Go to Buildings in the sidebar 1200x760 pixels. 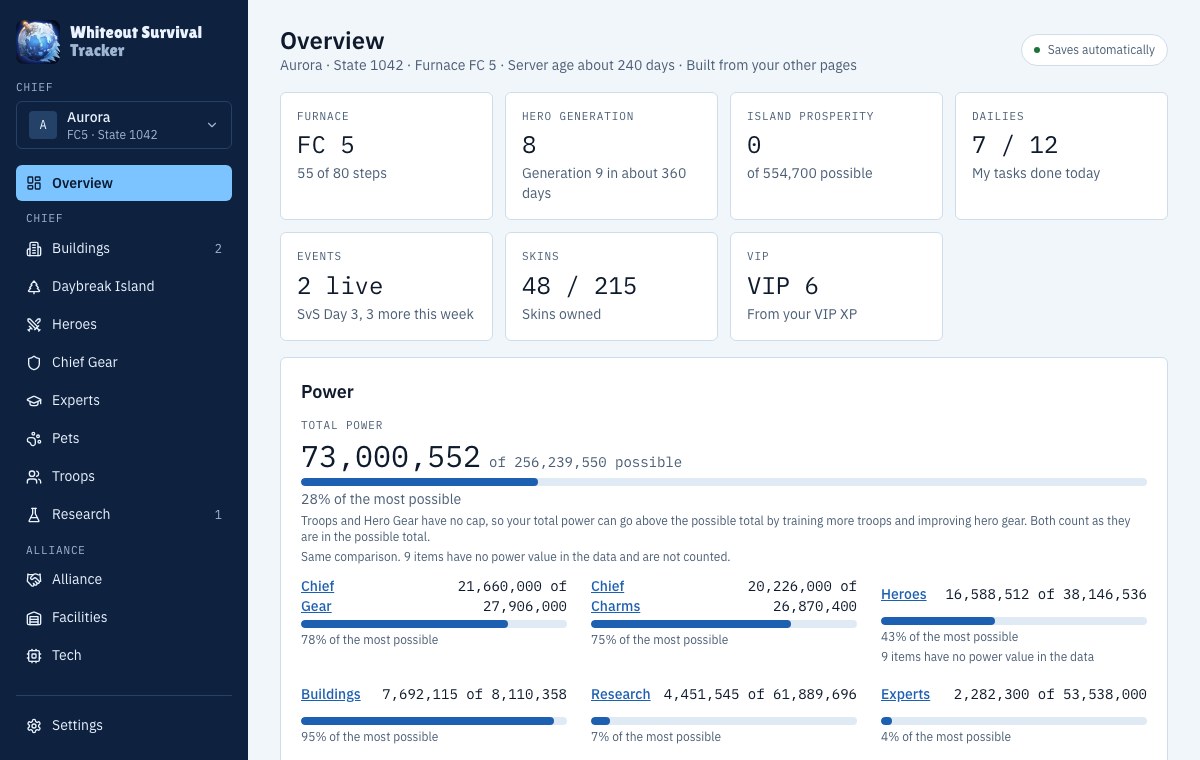pos(124,248)
